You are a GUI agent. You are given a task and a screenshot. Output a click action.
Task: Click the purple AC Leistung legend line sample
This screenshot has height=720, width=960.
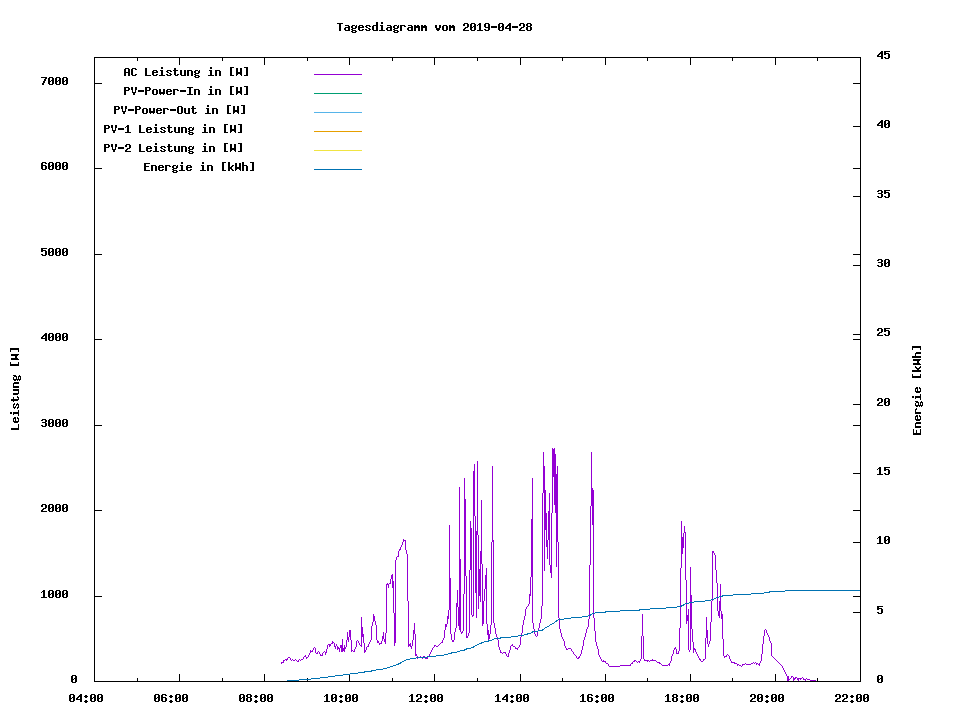pyautogui.click(x=337, y=74)
